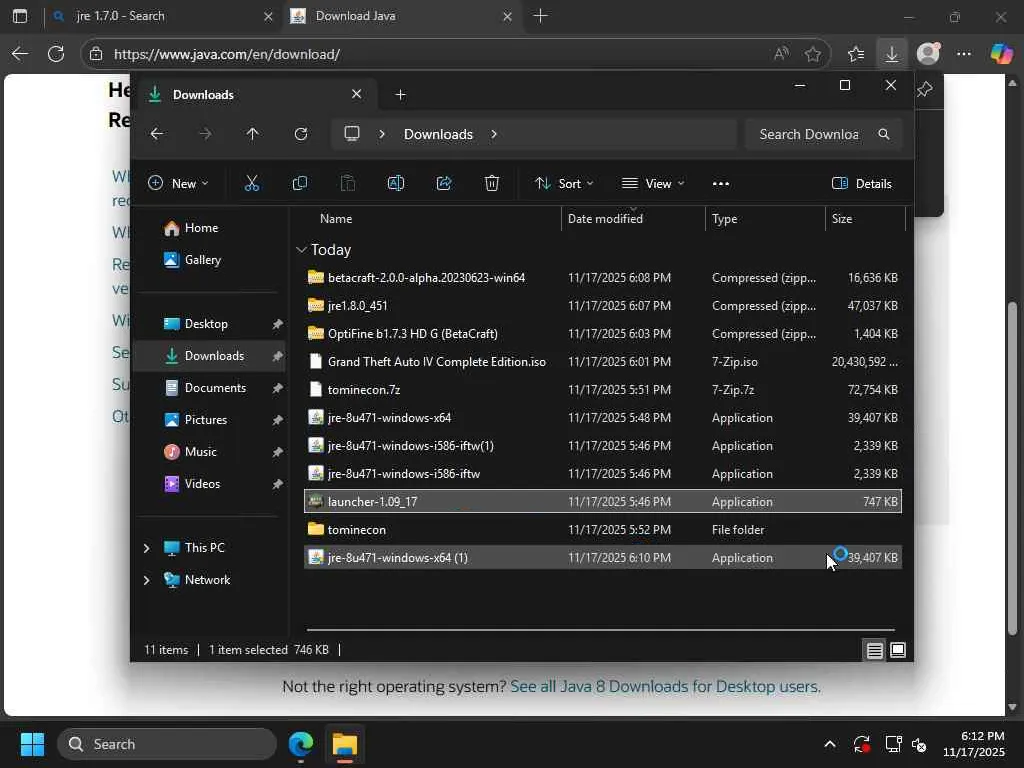This screenshot has width=1024, height=768.
Task: Open the Sort dropdown menu
Action: click(564, 183)
